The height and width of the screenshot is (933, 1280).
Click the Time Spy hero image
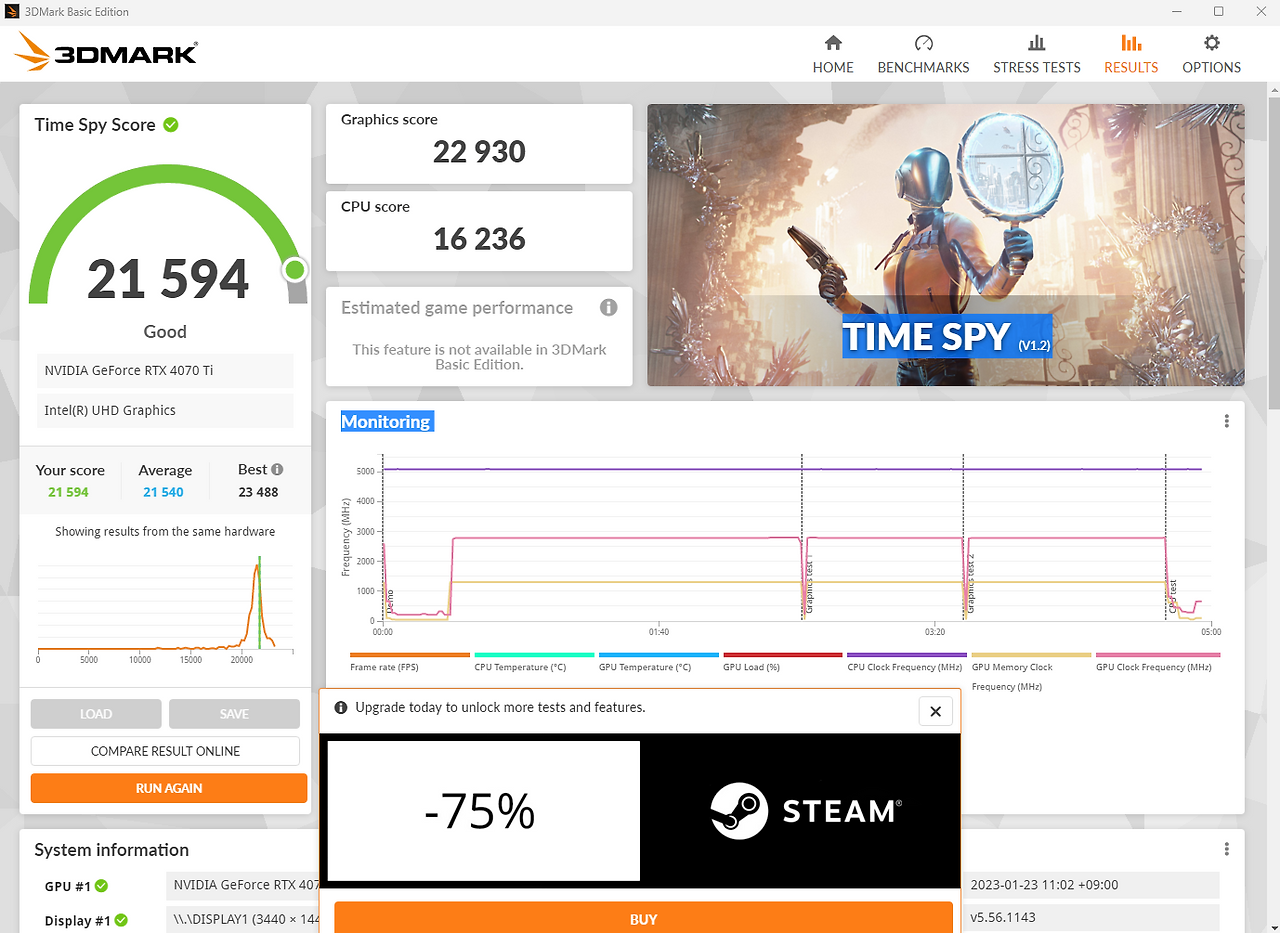(946, 245)
